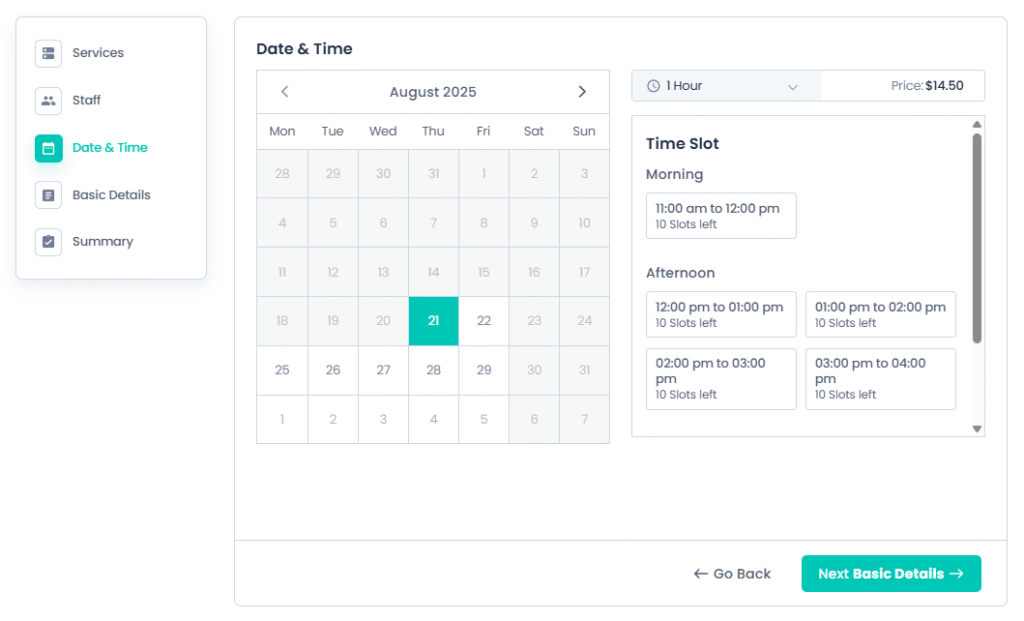This screenshot has height=621, width=1024.
Task: Click the time slot scrollbar thumb
Action: 977,238
